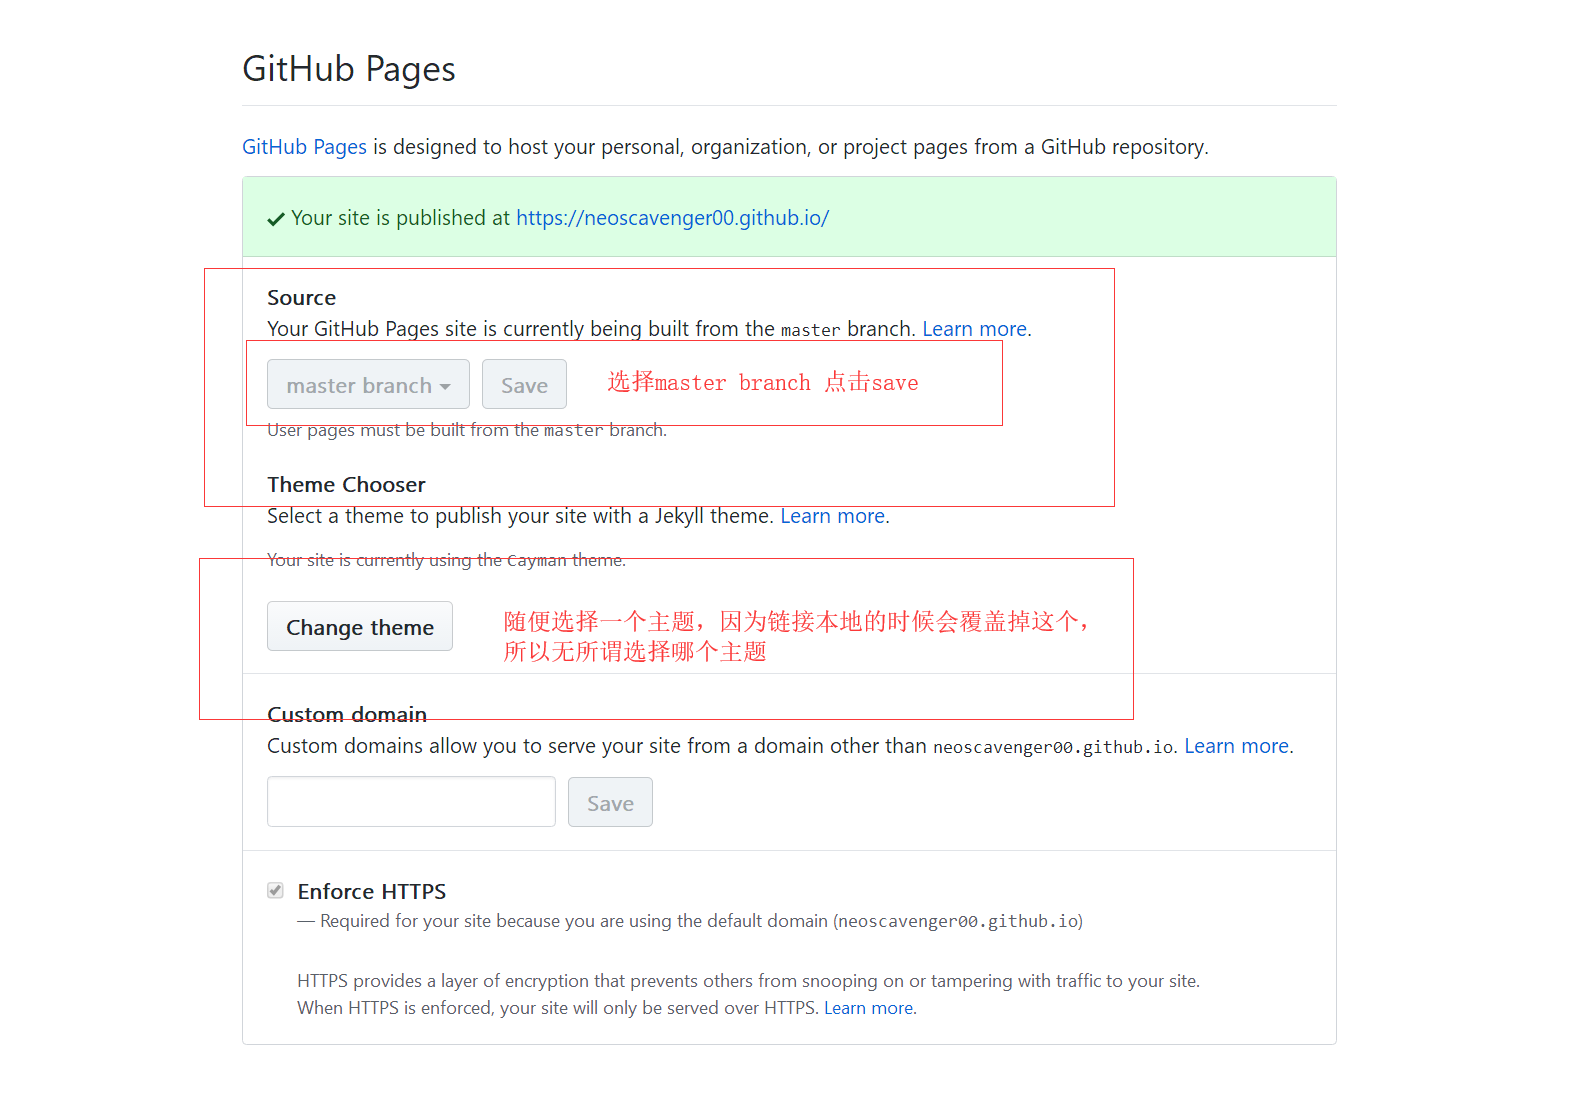Expand the master branch dropdown
This screenshot has height=1102, width=1581.
368,385
